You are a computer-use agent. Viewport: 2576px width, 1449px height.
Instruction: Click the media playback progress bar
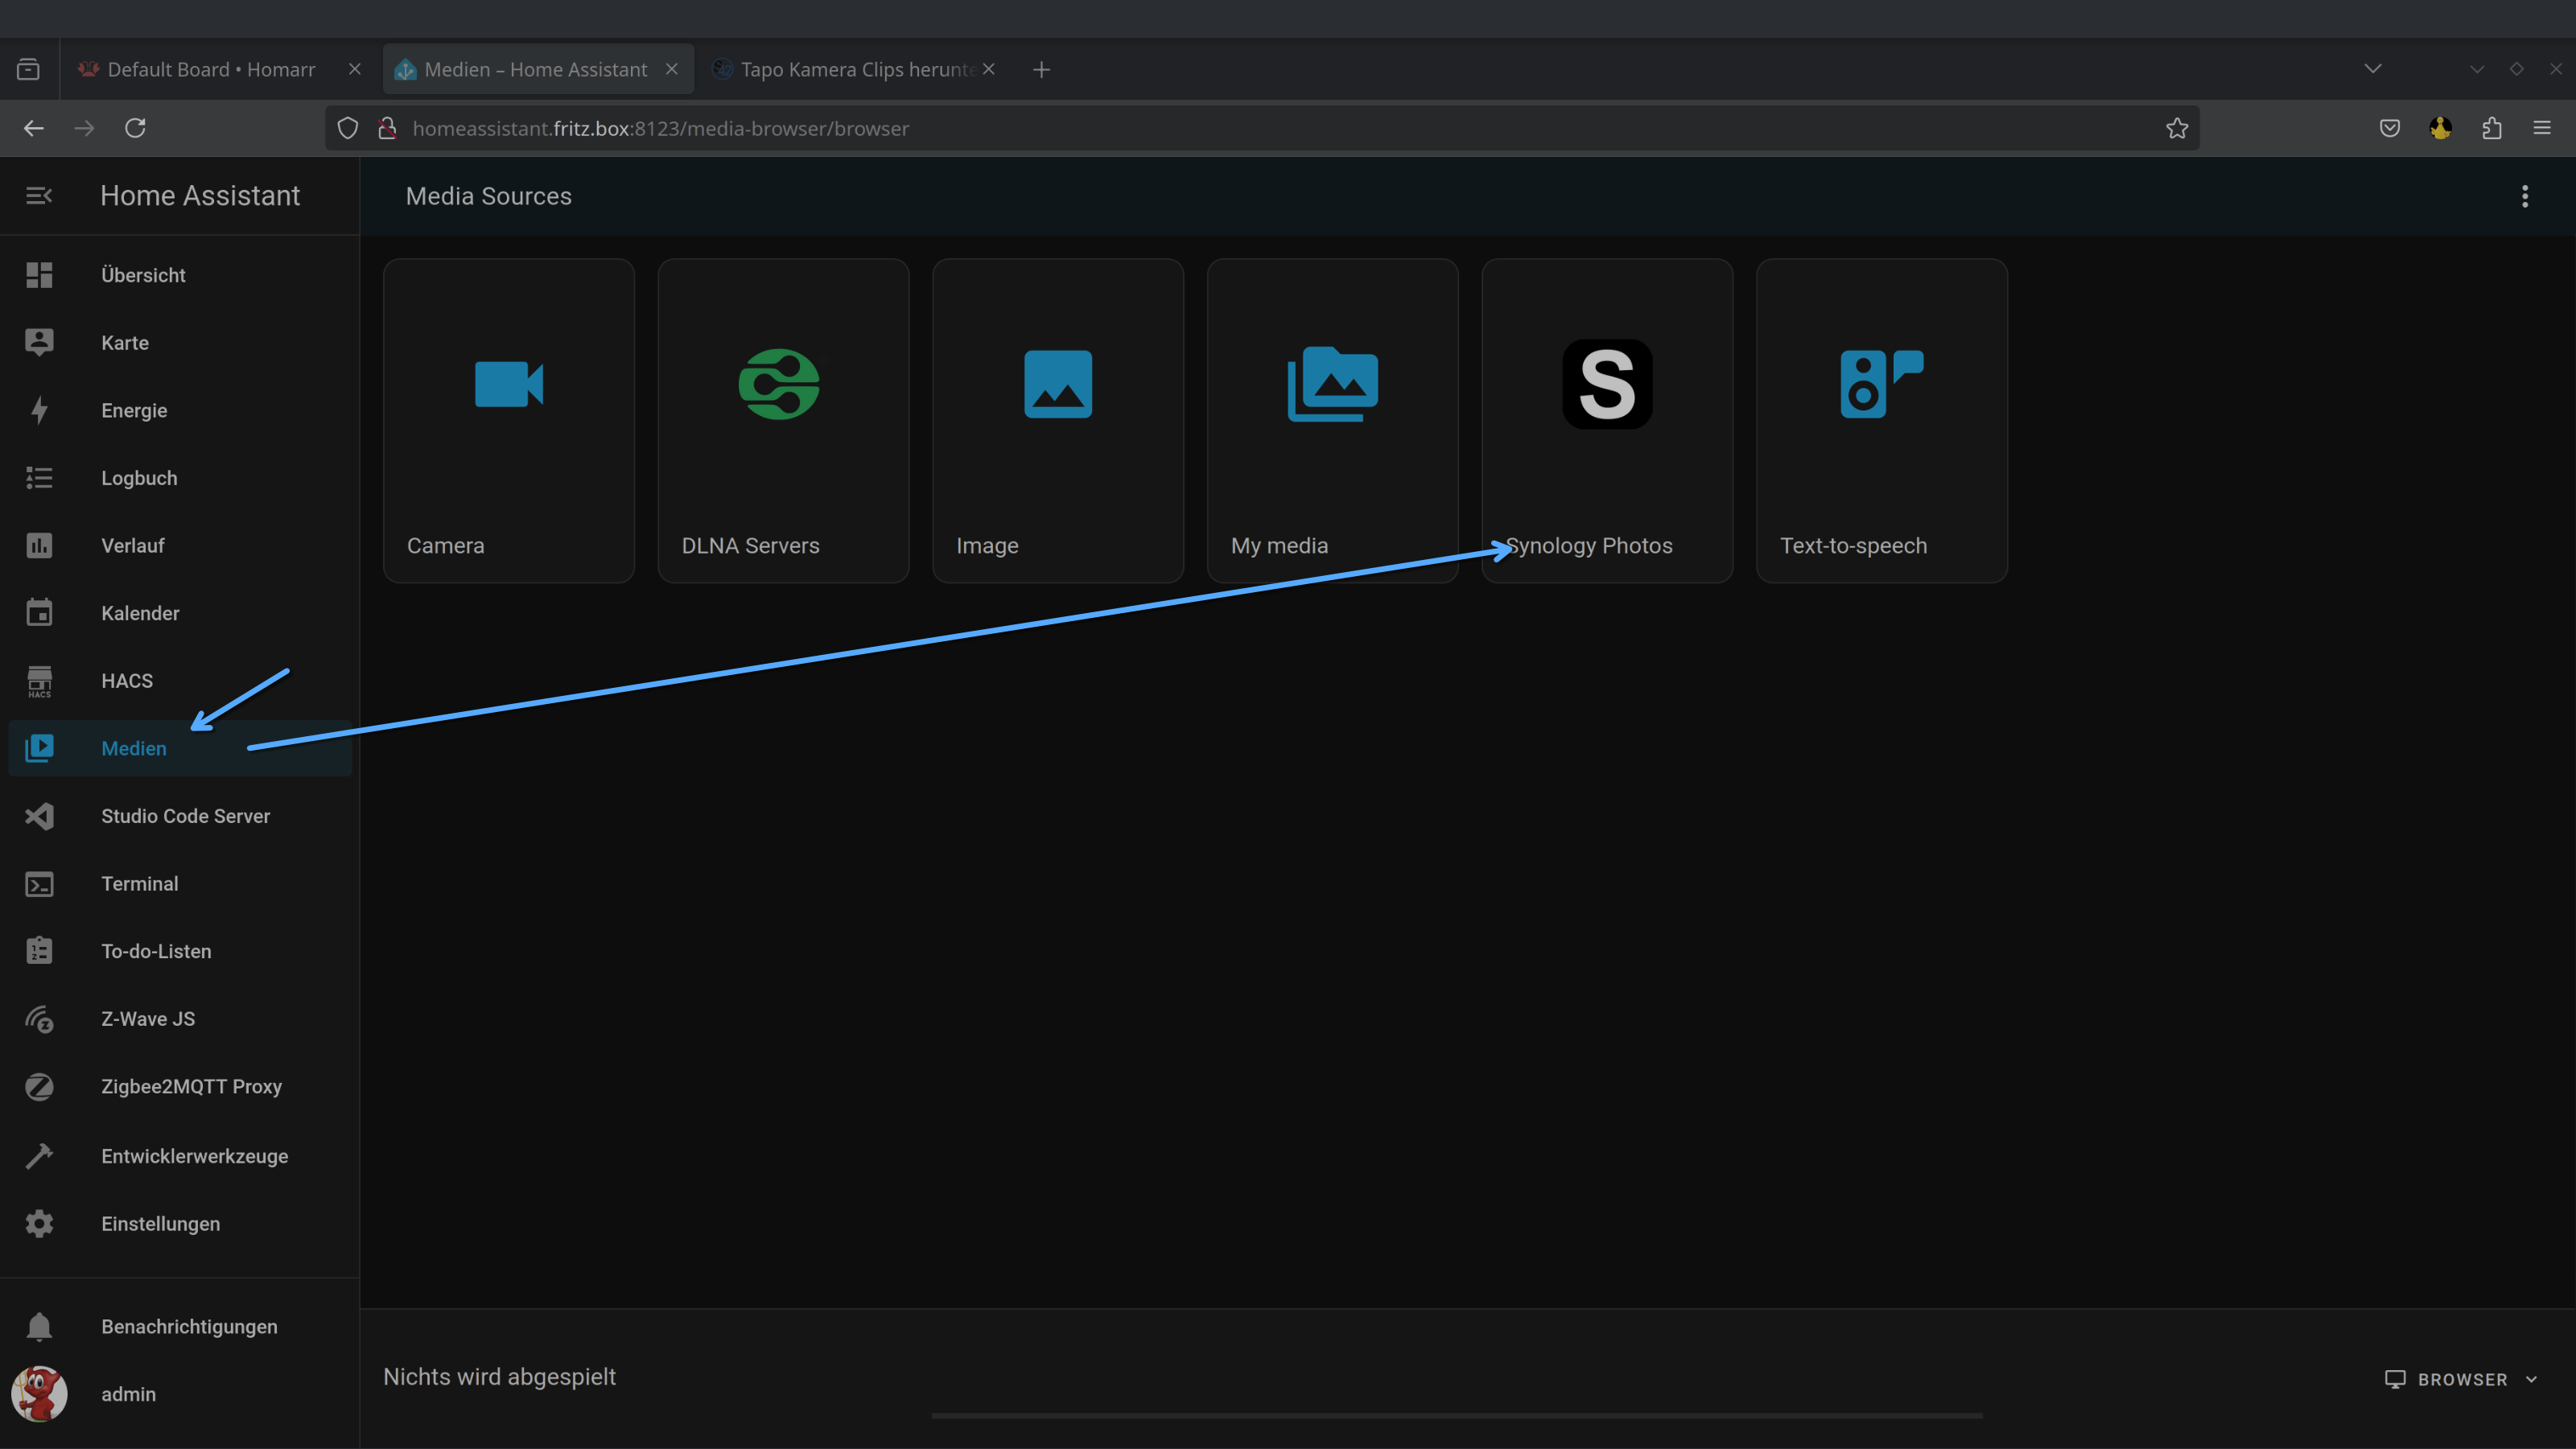(x=1456, y=1415)
